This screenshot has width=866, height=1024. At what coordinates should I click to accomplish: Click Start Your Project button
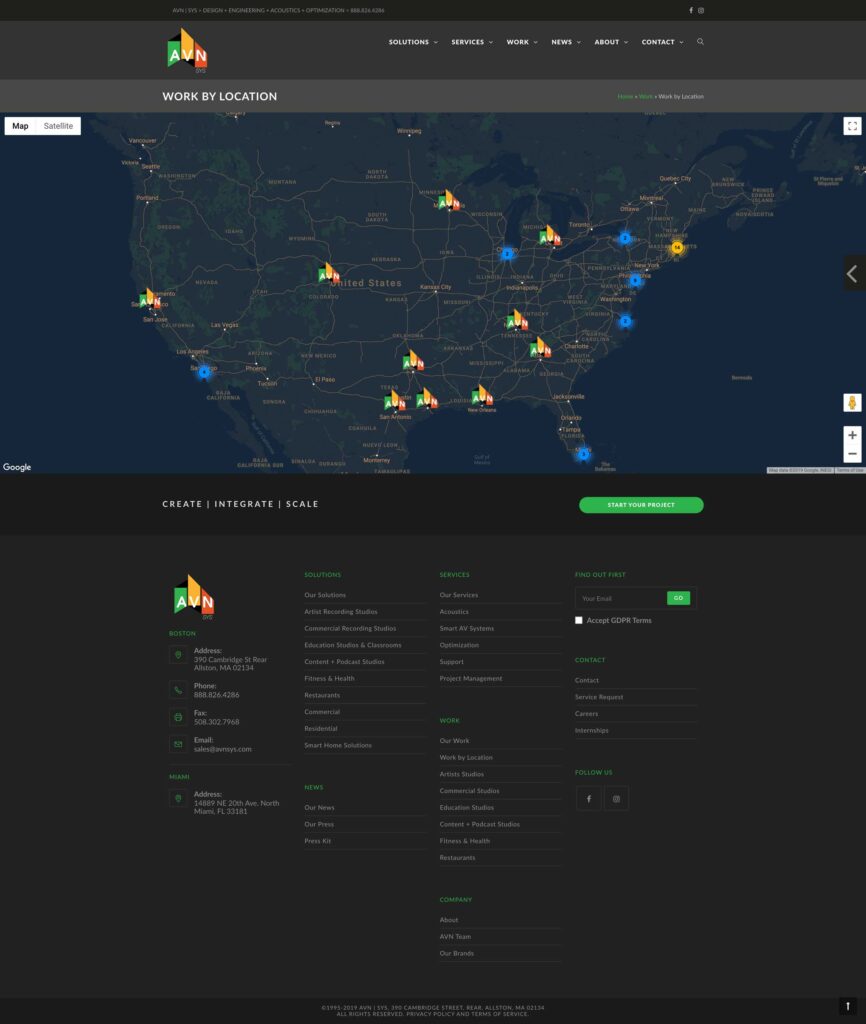click(641, 505)
